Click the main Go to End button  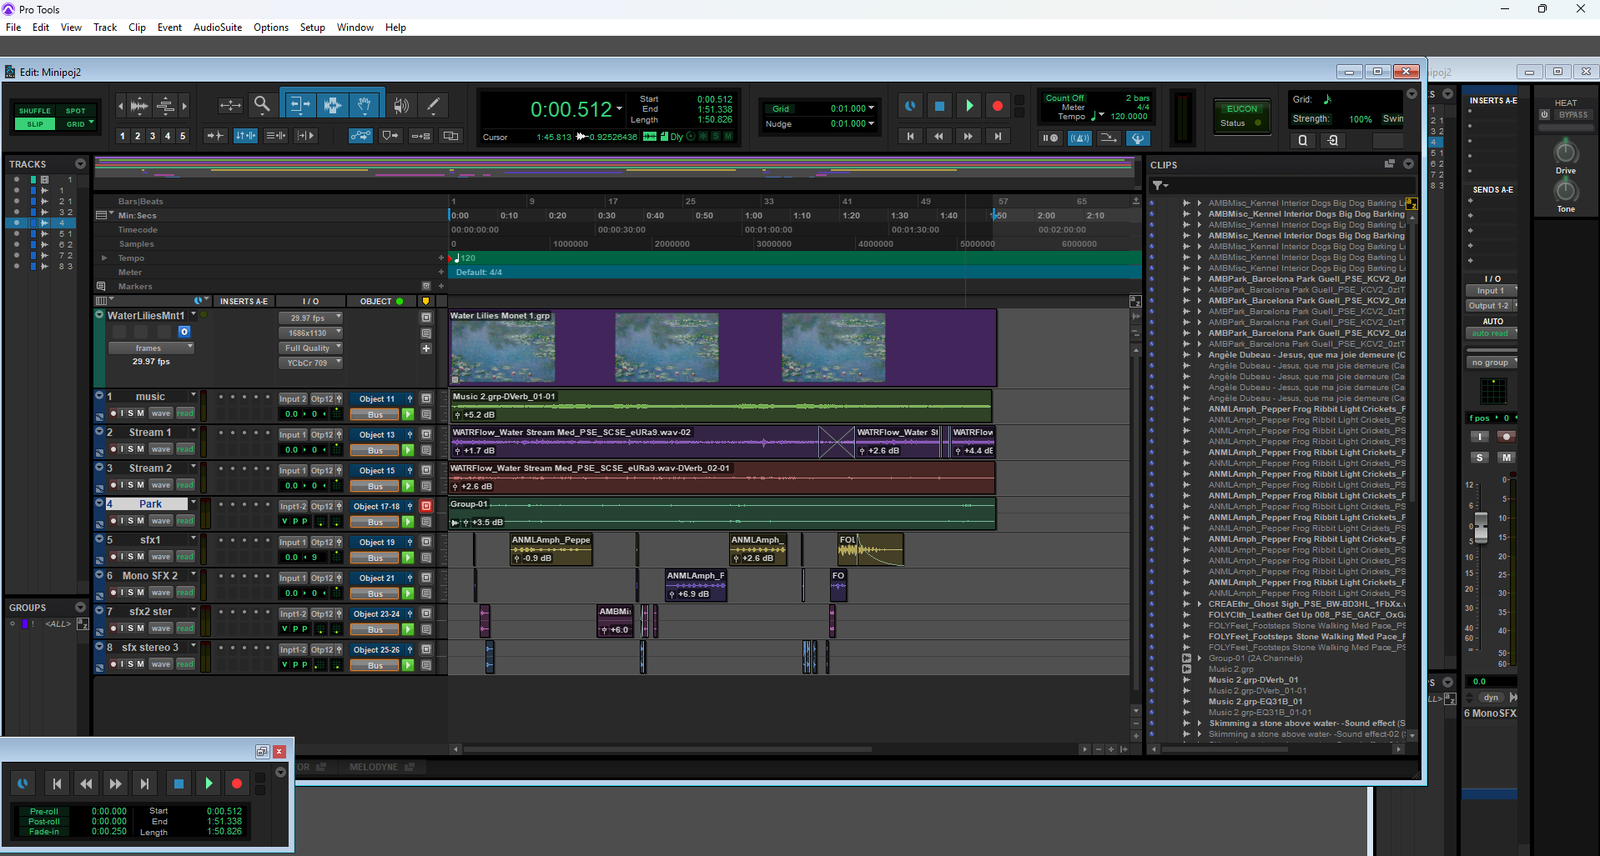pos(997,136)
